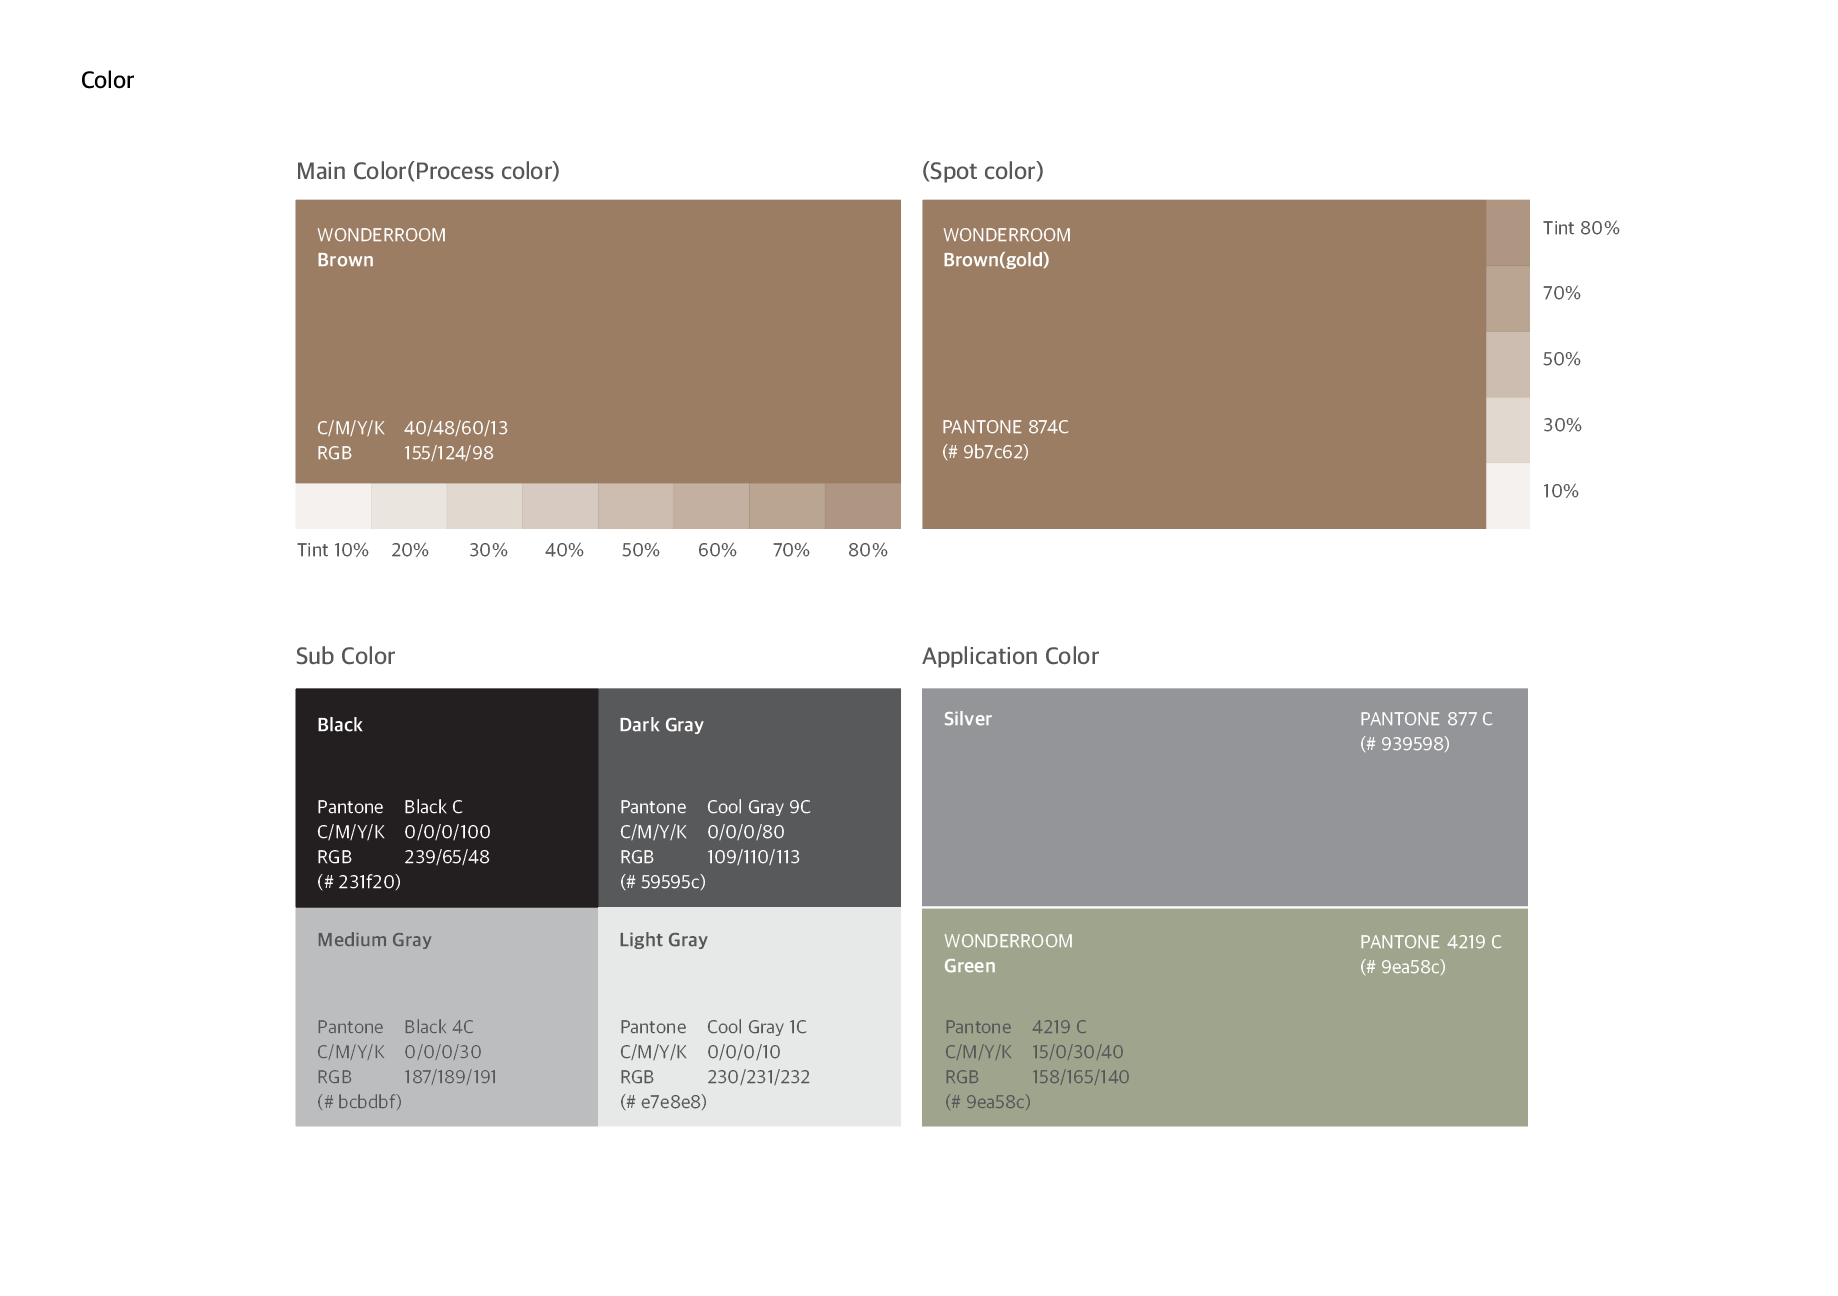Click the Pantone value 'Black C'

tap(433, 807)
